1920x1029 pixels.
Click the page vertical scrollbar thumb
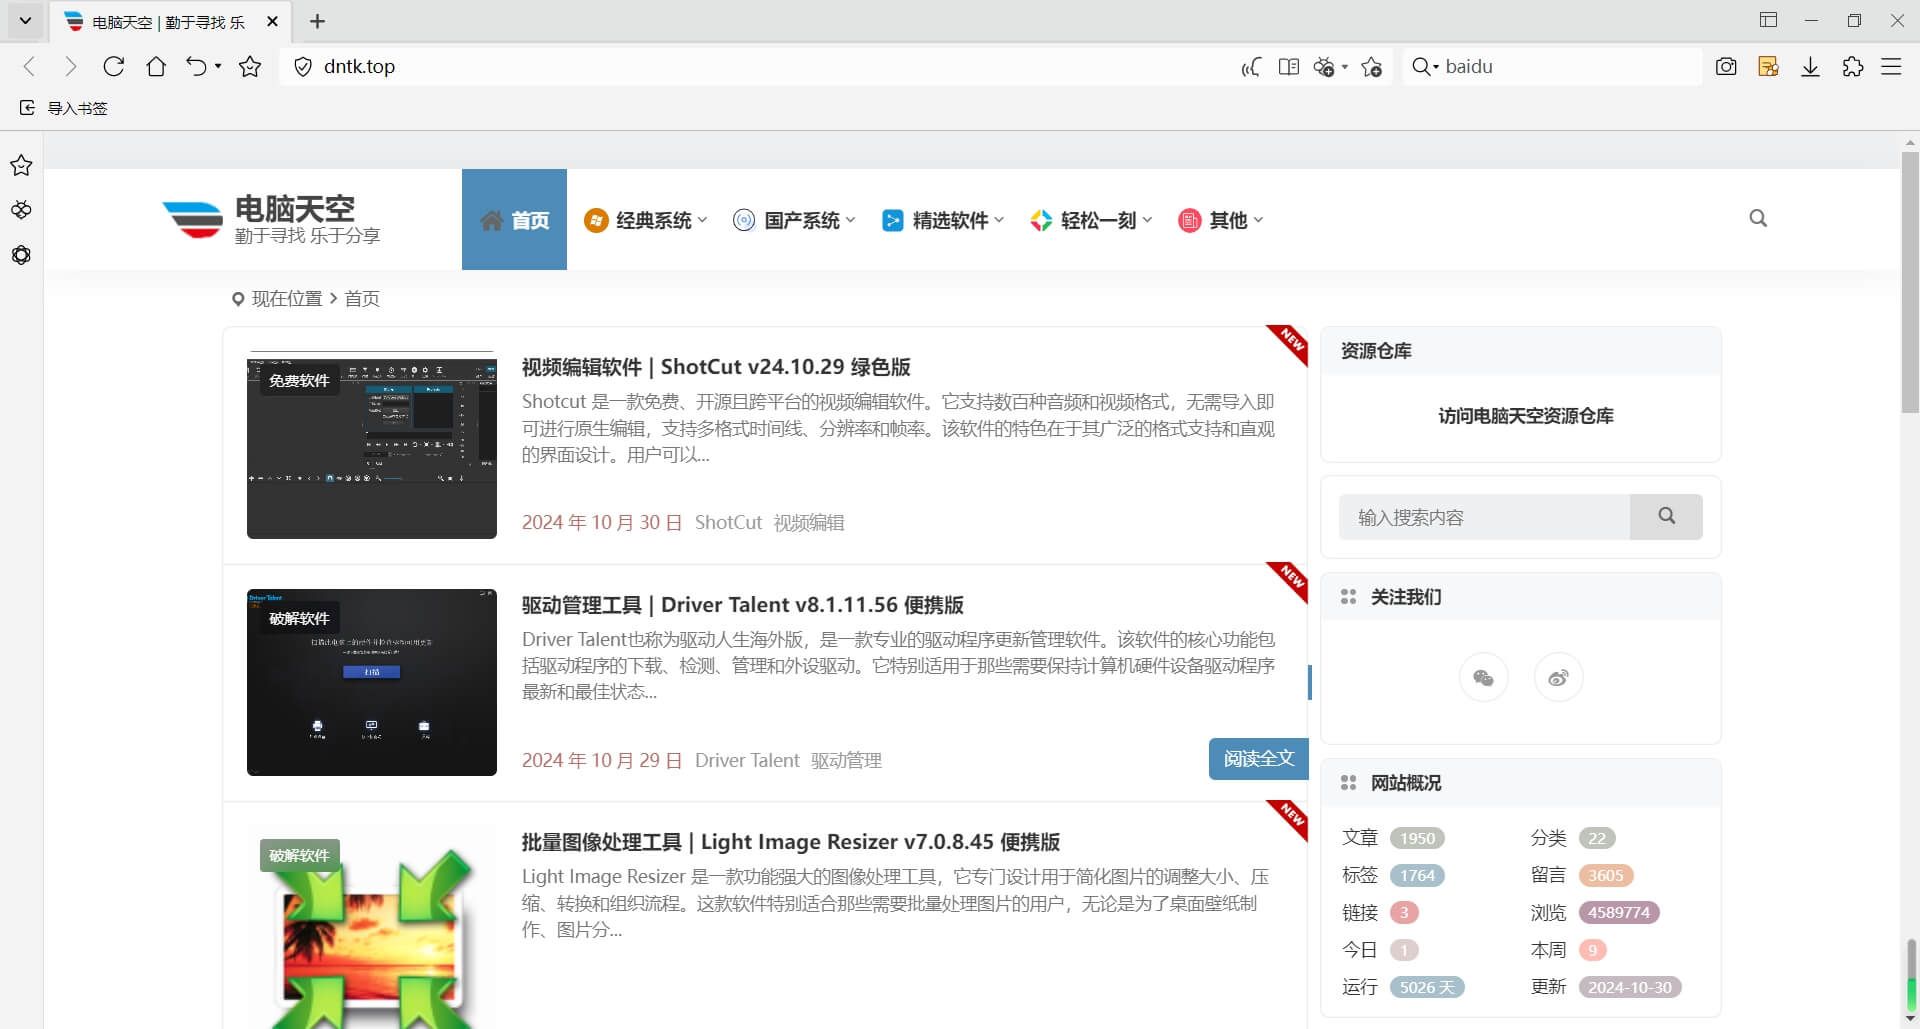(1910, 282)
